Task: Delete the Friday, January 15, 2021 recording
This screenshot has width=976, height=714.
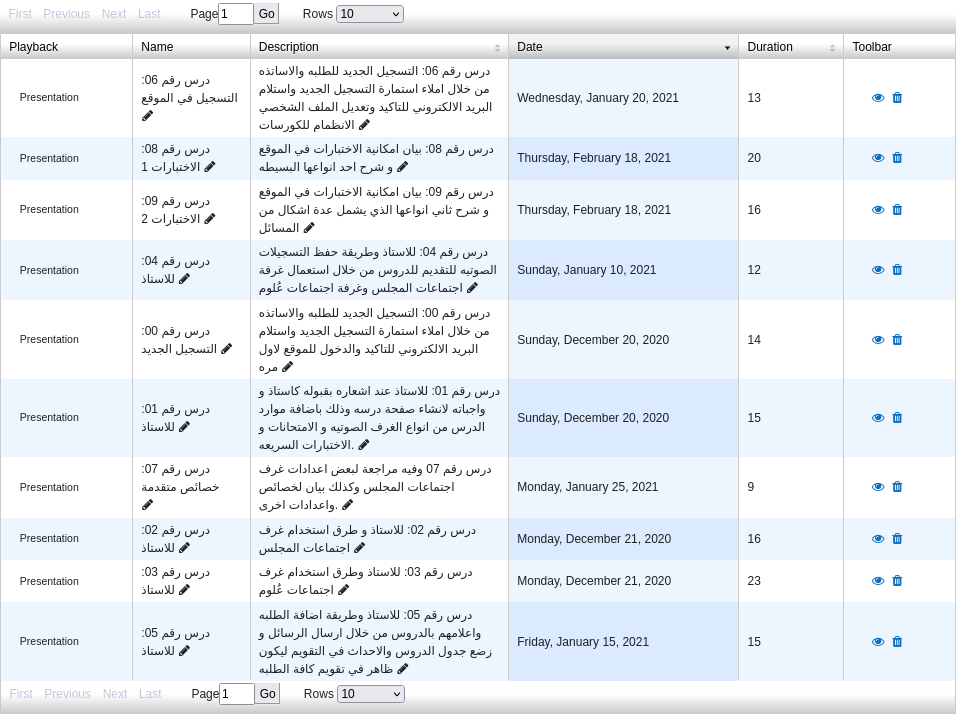Action: pyautogui.click(x=897, y=642)
